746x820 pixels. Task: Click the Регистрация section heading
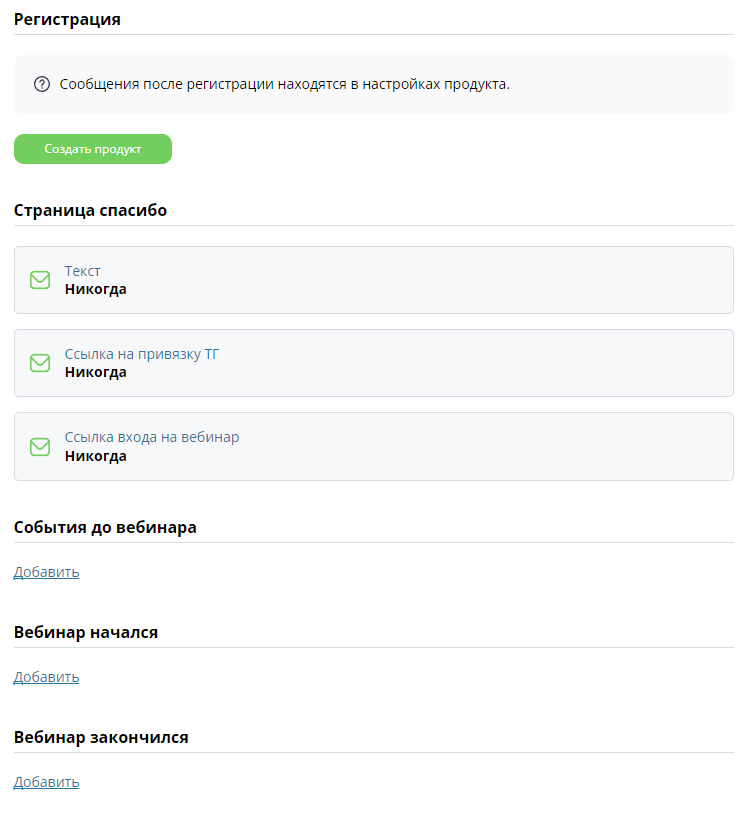click(x=67, y=19)
